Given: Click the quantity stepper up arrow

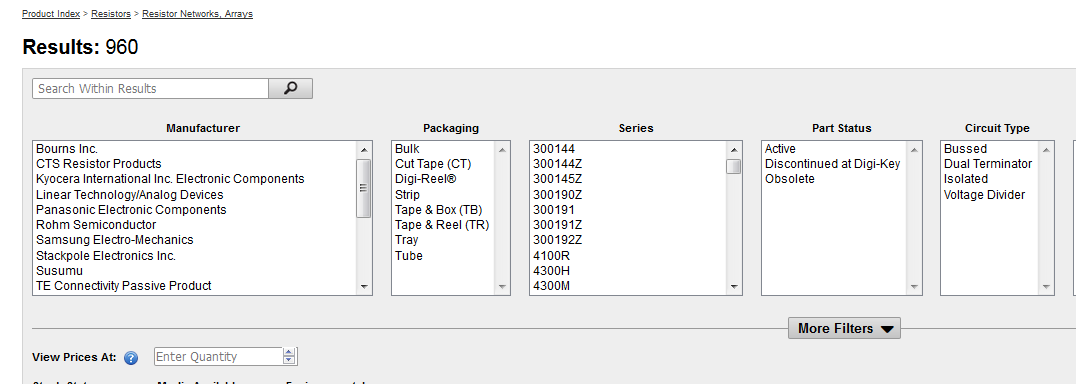Looking at the screenshot, I should tap(290, 352).
